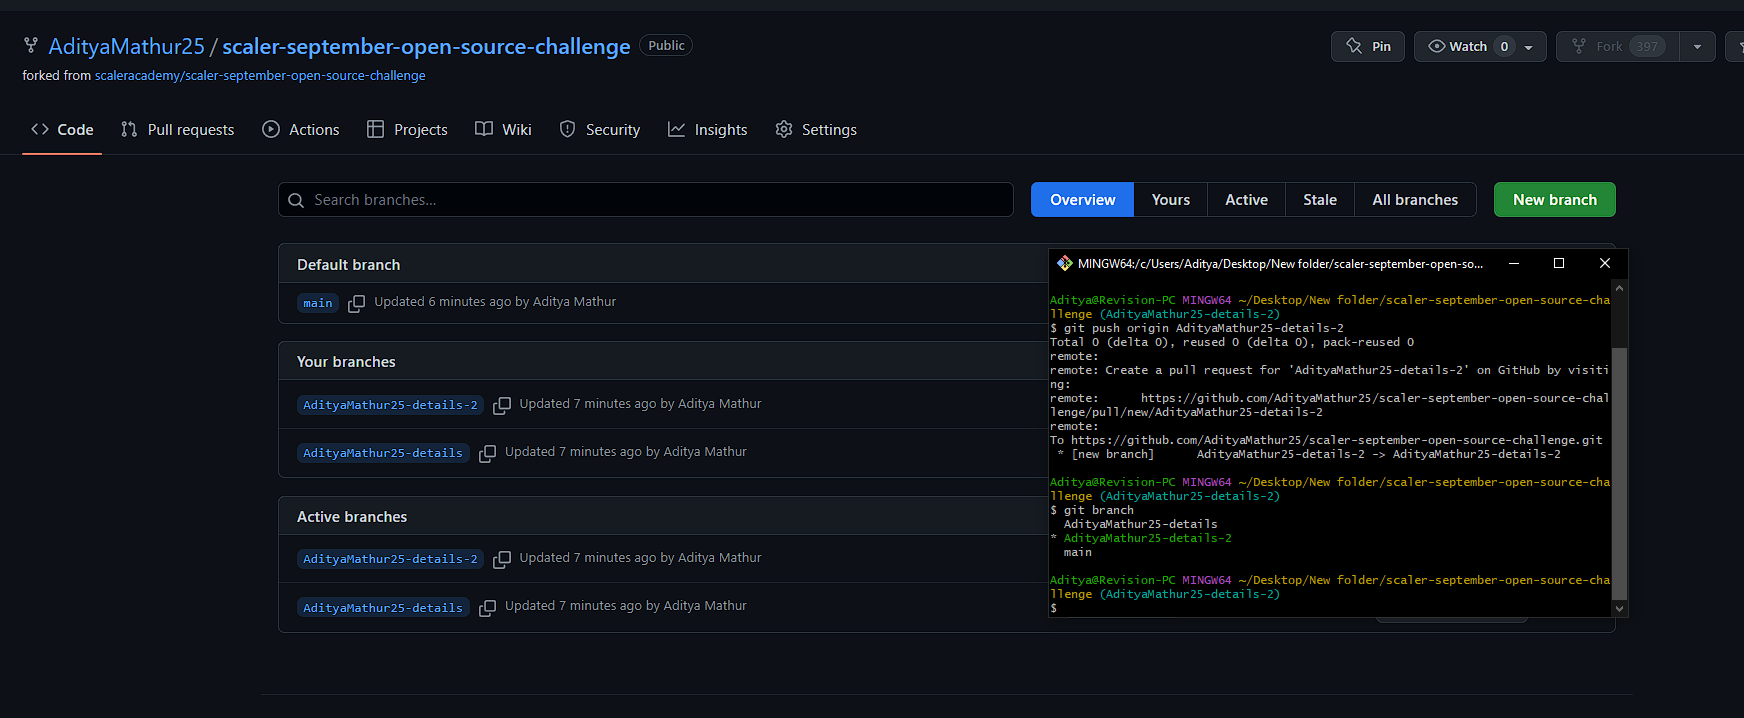Screen dimensions: 1744x718
Task: Copy AdityaMathur25-details name under Your branches
Action: pyautogui.click(x=487, y=453)
